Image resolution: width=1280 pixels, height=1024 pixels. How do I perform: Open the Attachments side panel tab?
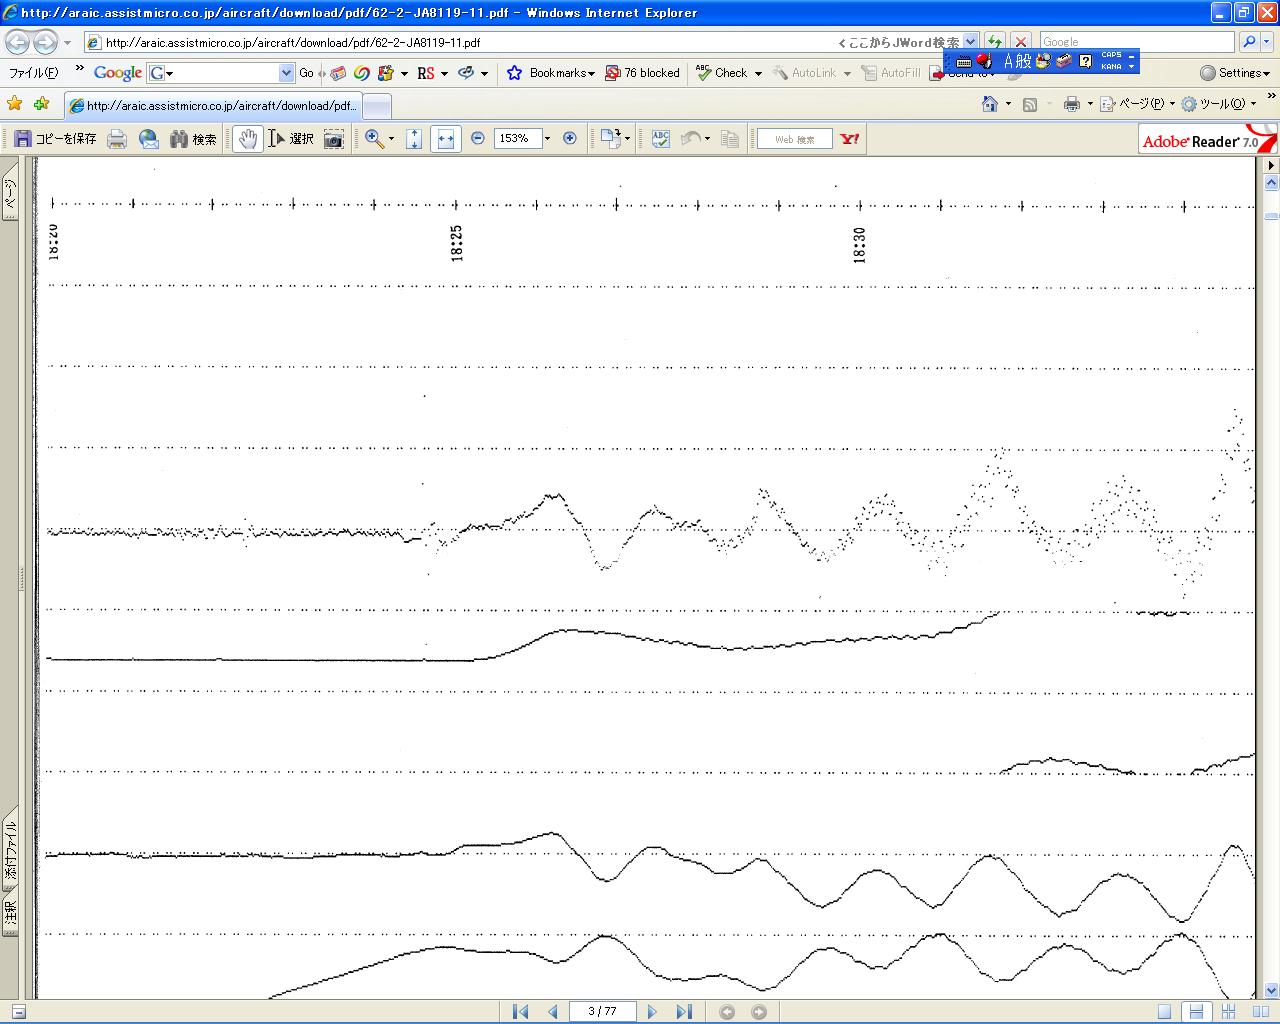[9, 848]
